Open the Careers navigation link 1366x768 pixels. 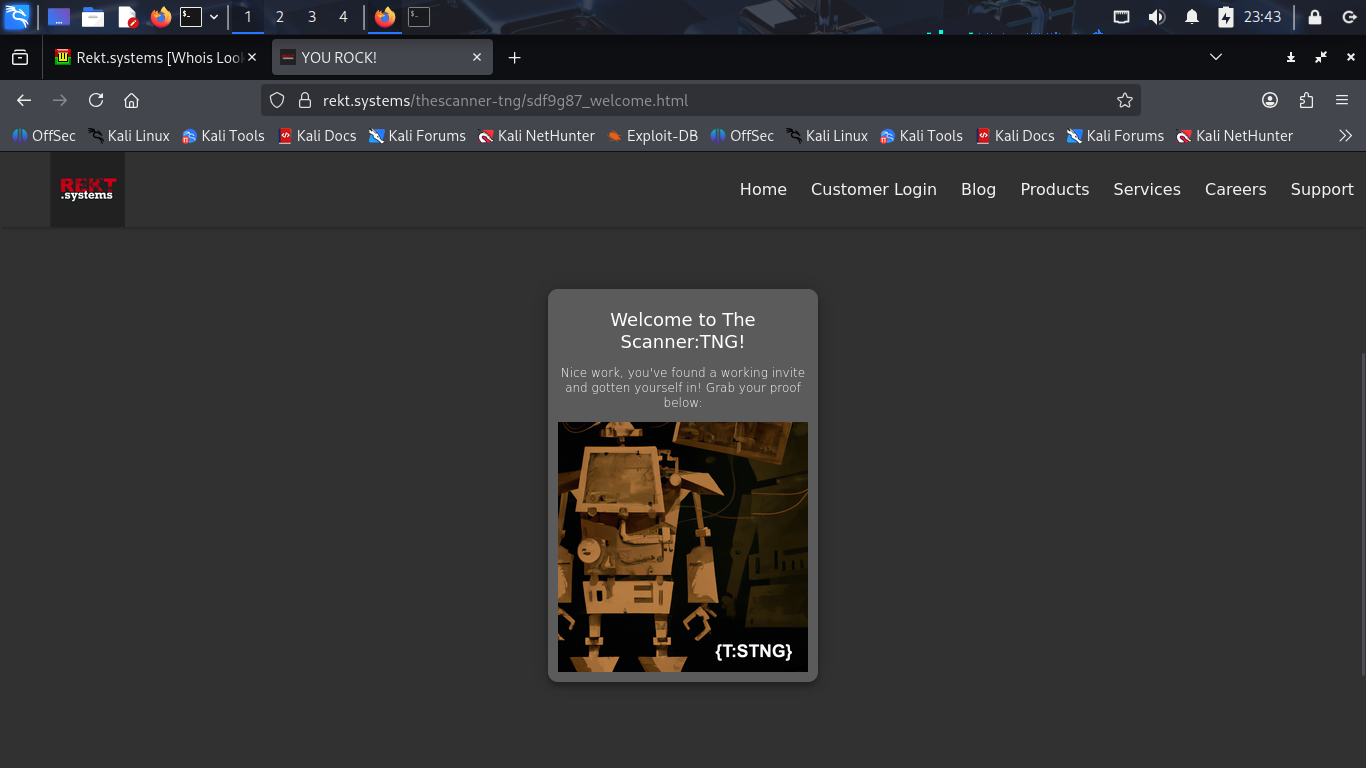pos(1235,189)
